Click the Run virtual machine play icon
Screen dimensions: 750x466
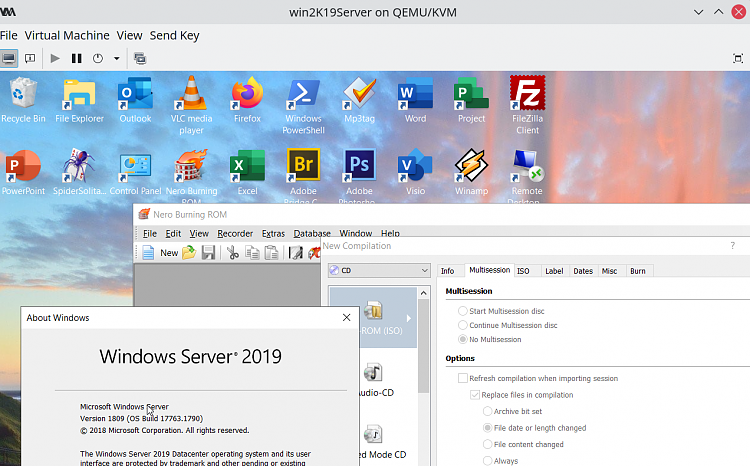55,58
